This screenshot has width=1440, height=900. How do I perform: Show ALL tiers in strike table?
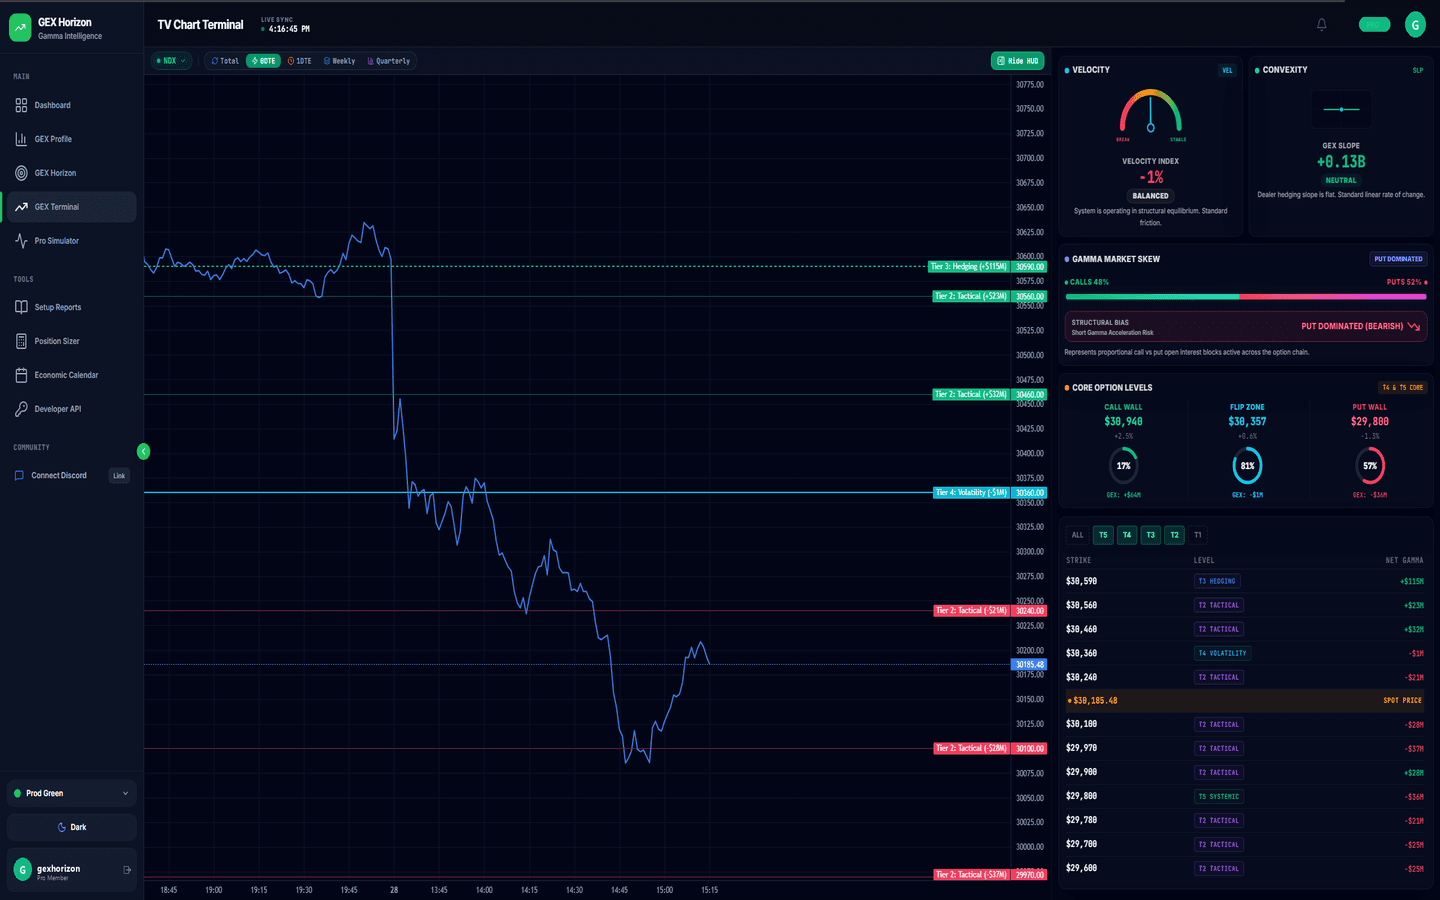click(1078, 535)
